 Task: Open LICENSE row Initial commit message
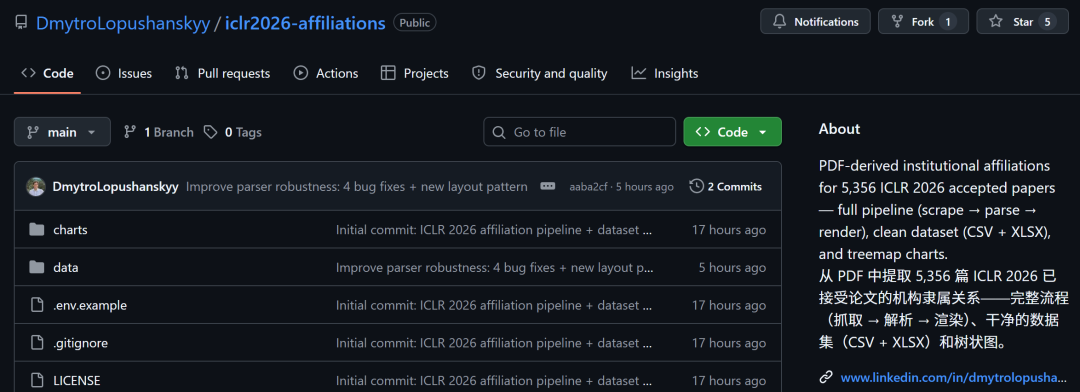click(x=494, y=380)
